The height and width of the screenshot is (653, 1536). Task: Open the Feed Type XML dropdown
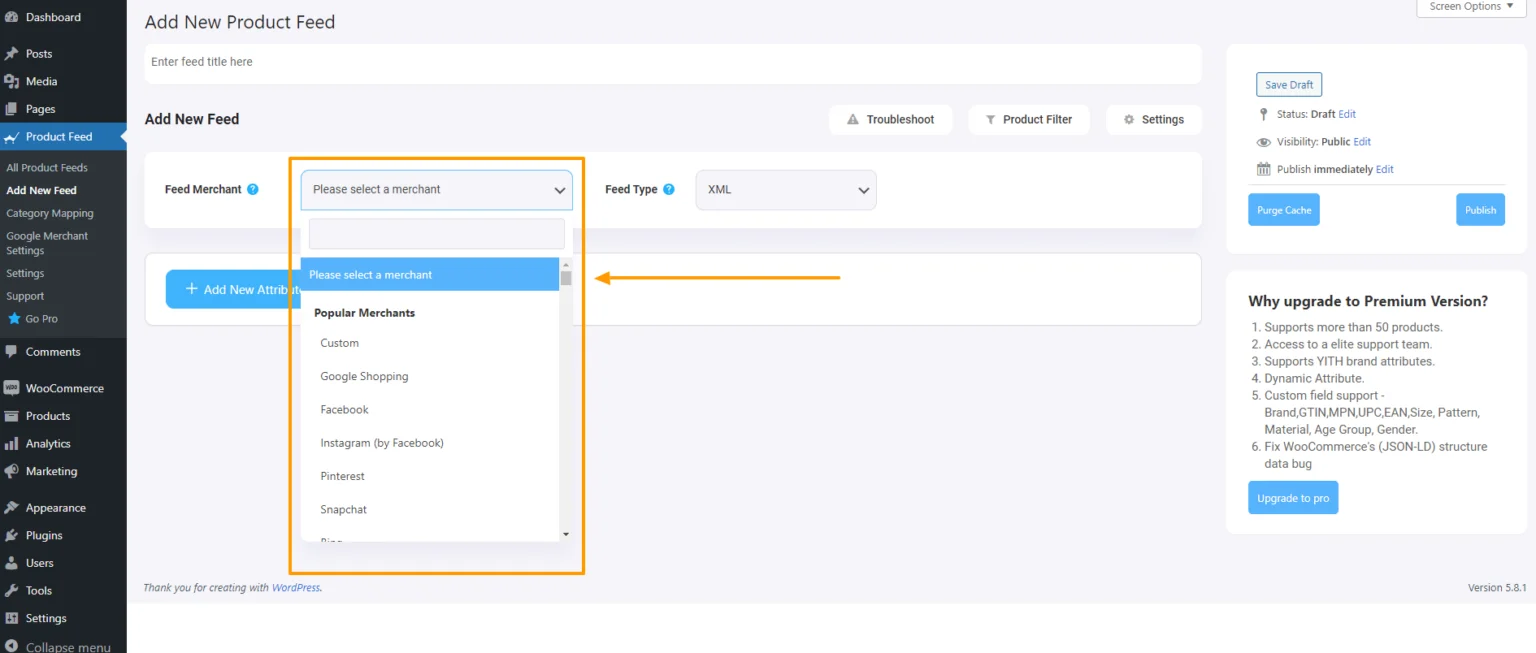(x=786, y=189)
